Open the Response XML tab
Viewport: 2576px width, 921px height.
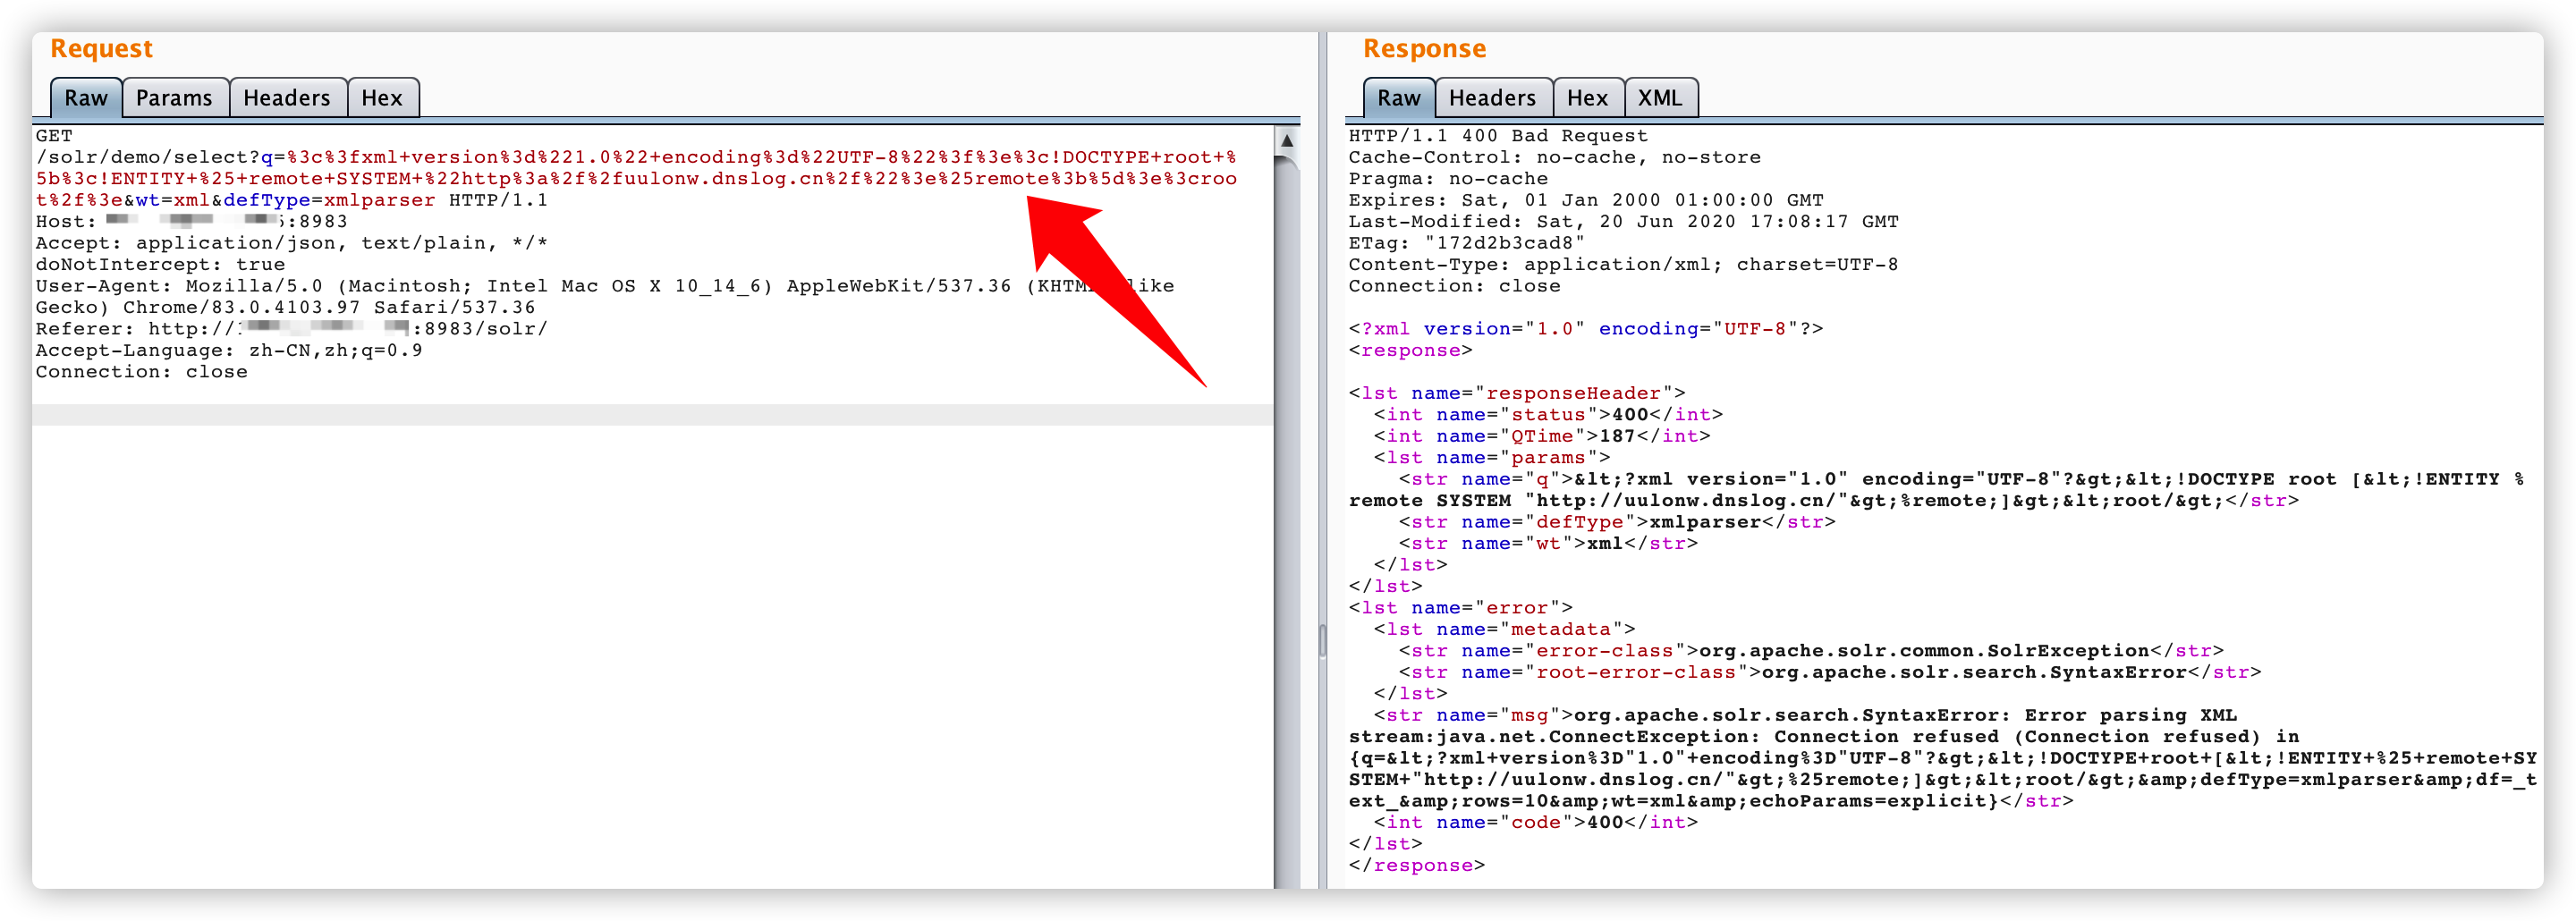tap(1660, 98)
